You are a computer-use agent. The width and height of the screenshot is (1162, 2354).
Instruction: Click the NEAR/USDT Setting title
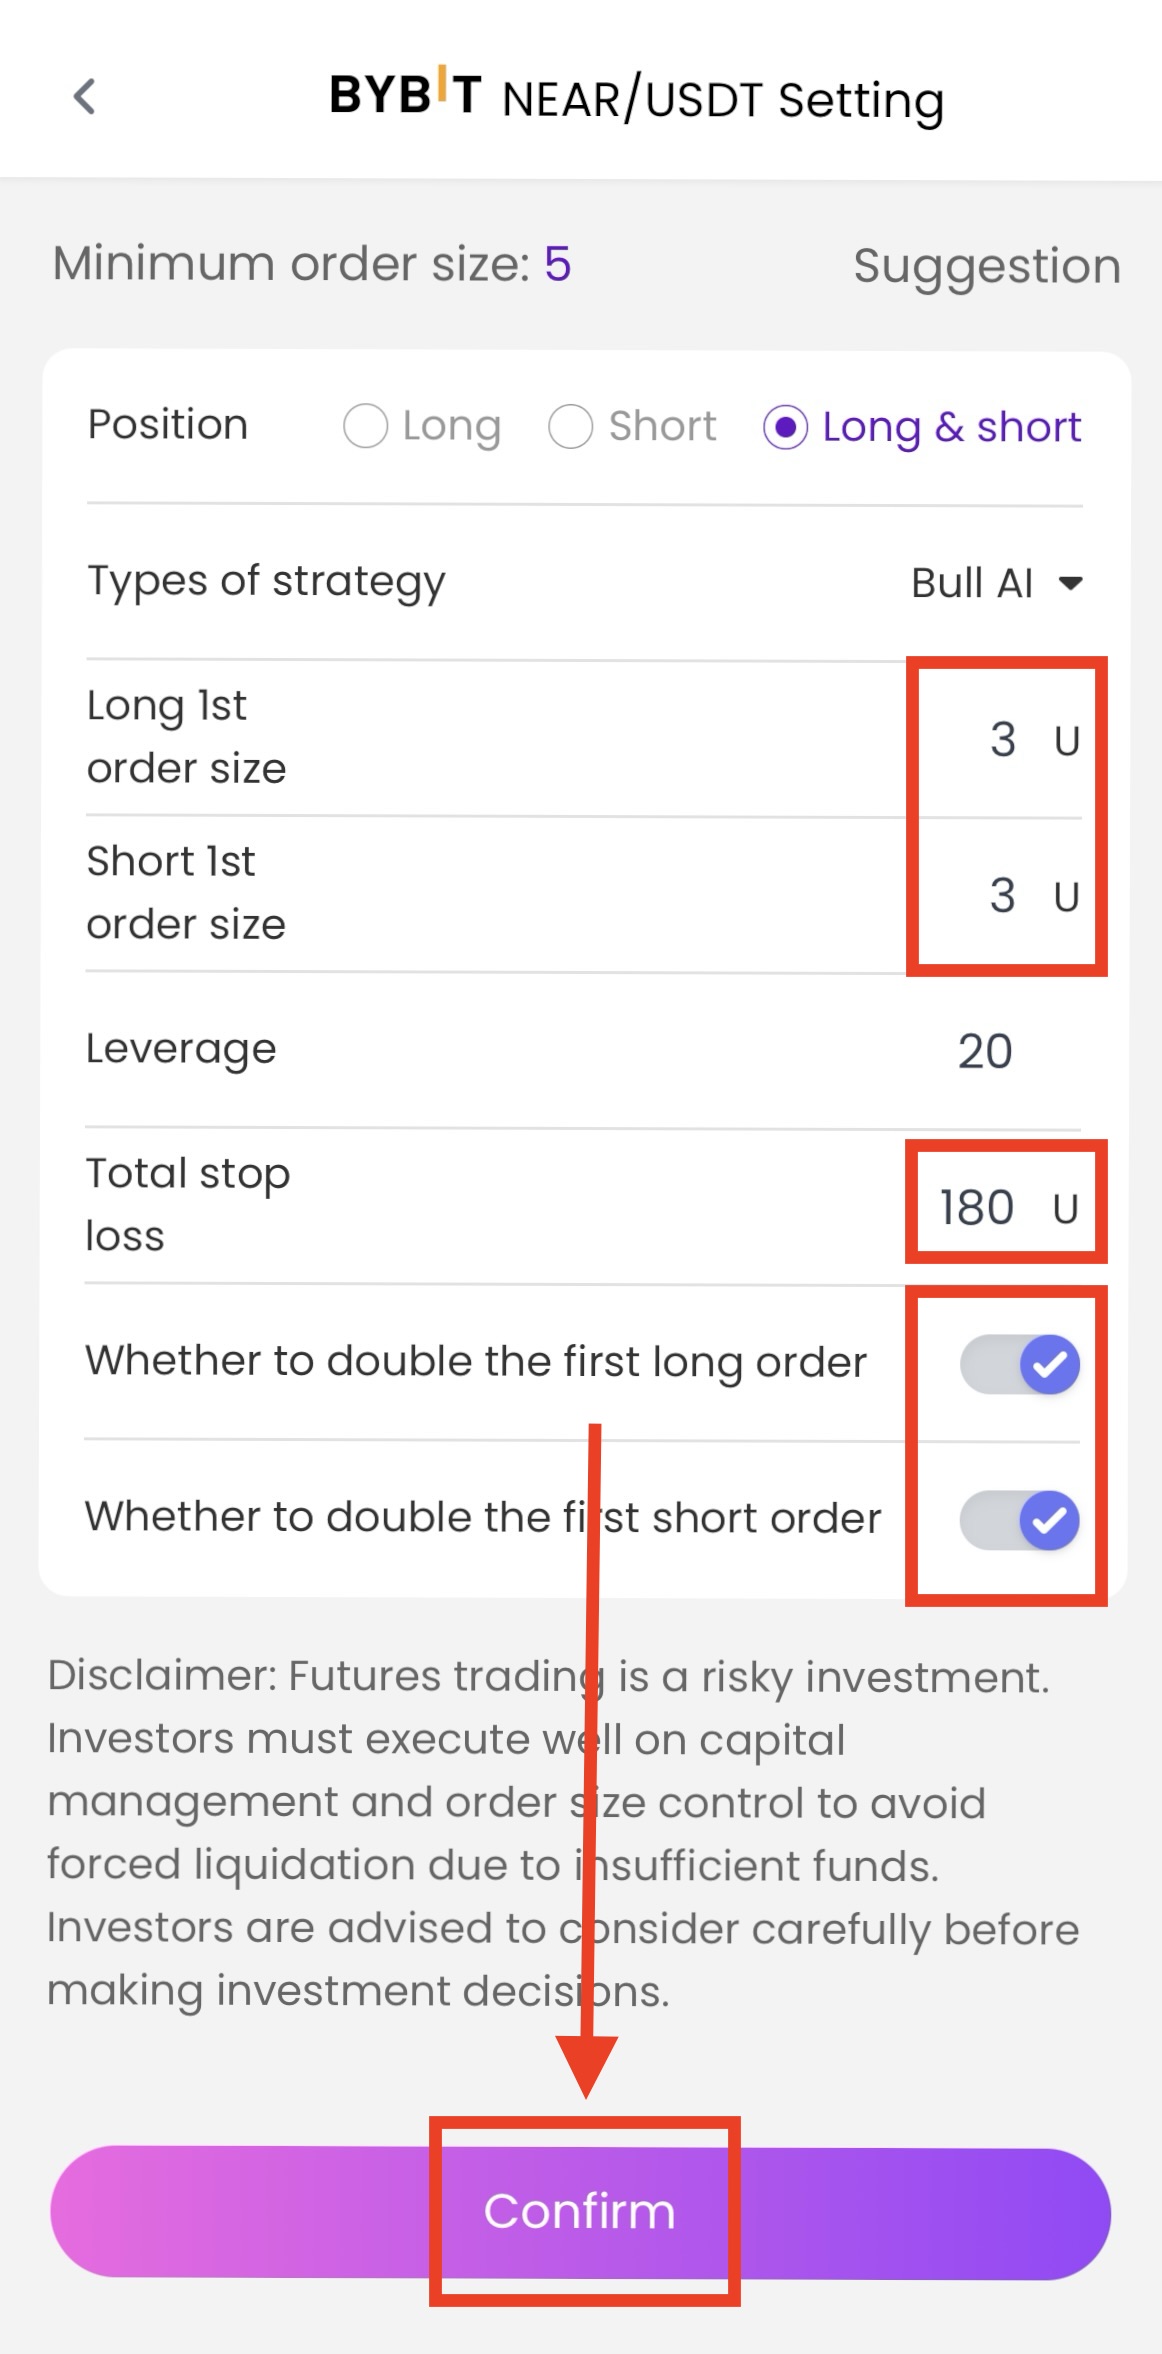(x=723, y=100)
